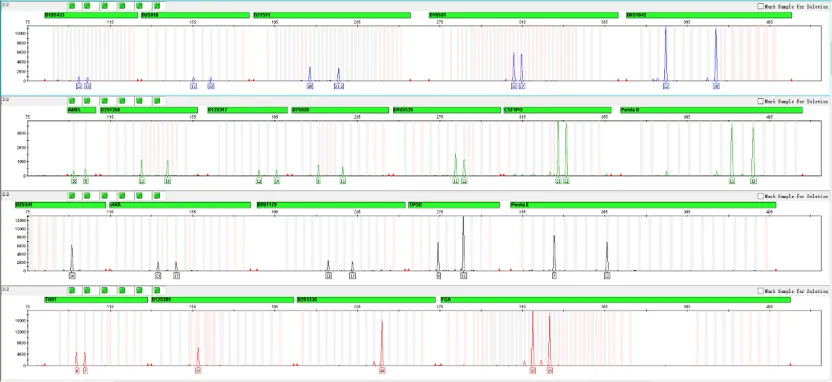Tick Mark Sample for Deletion in D19S433 panel
Image resolution: width=832 pixels, height=382 pixels.
[x=760, y=6]
